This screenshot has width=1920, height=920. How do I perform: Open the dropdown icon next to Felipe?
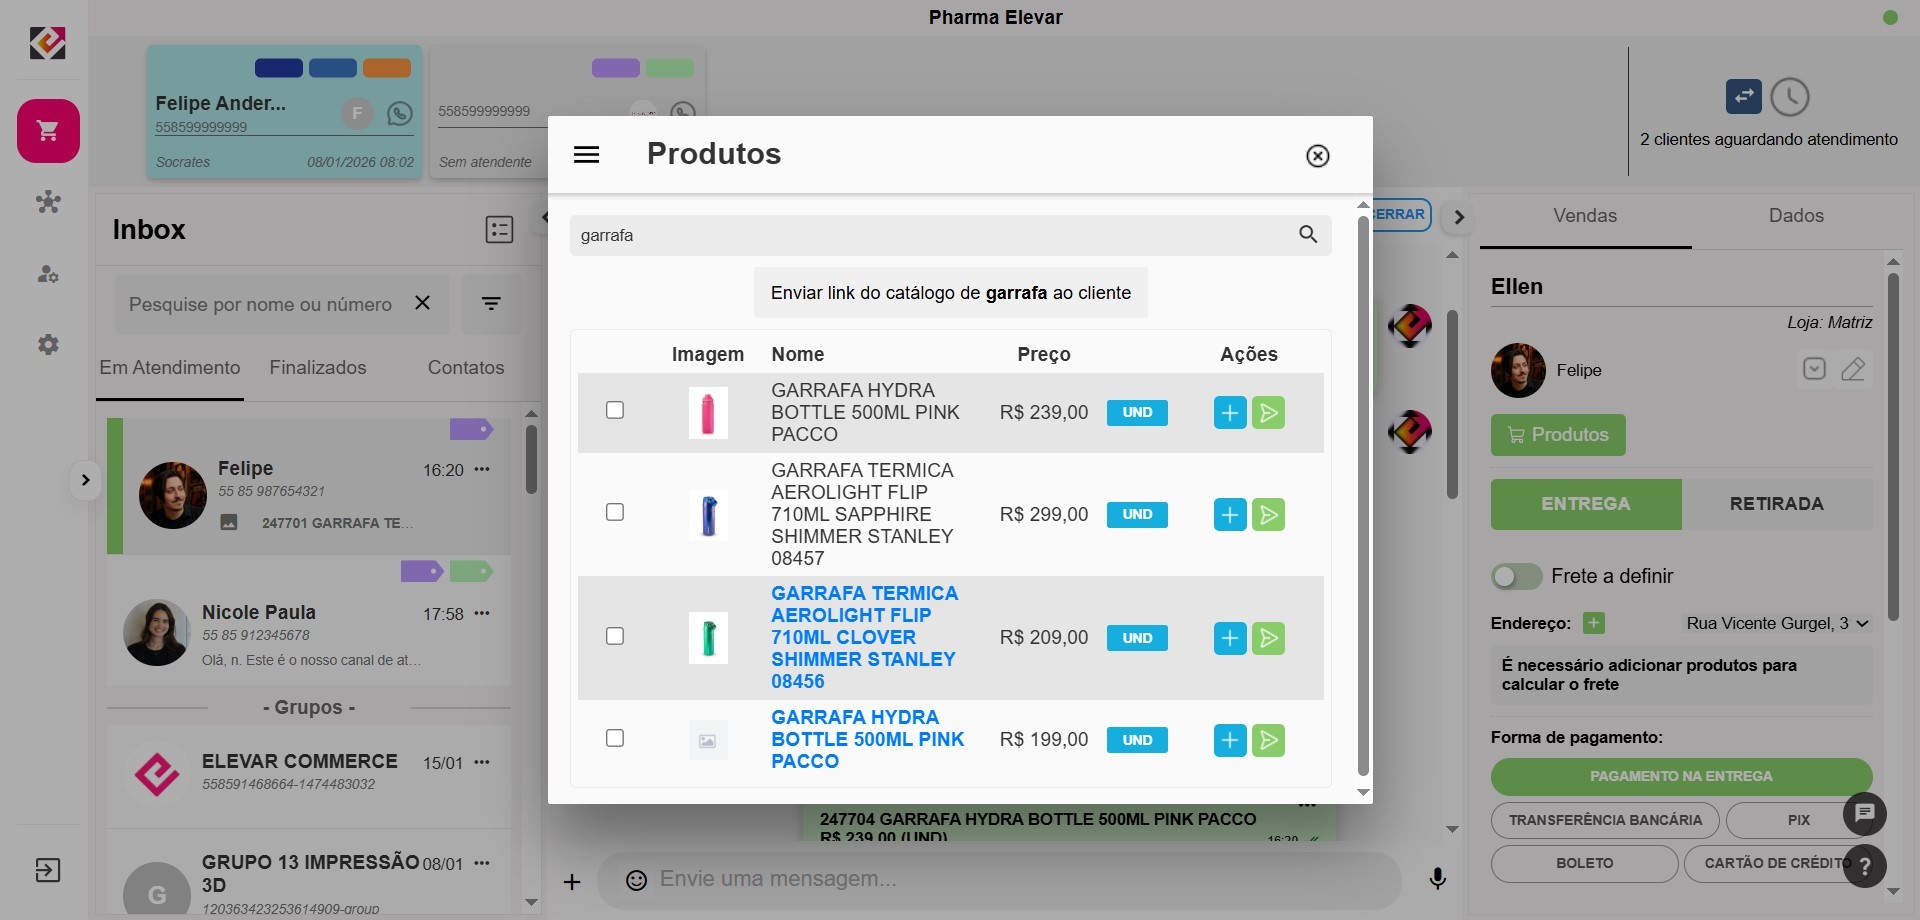pos(1814,369)
